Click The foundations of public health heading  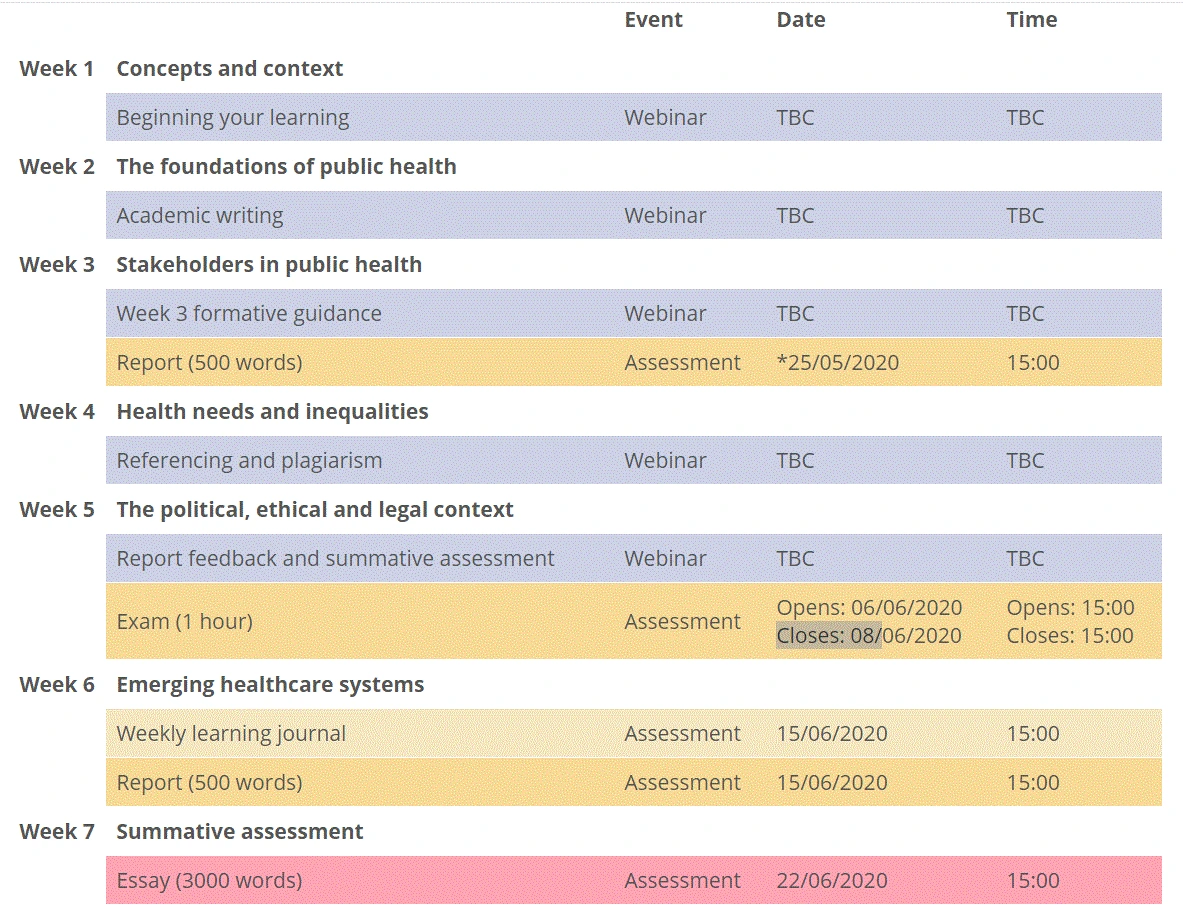pos(286,167)
